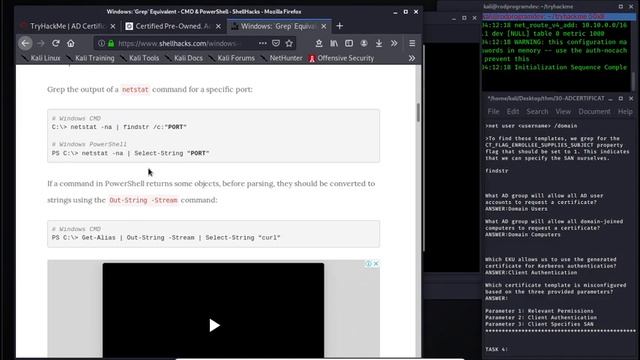The image size is (640, 360).
Task: Expand more toolbar tools chevron
Action: coord(394,43)
